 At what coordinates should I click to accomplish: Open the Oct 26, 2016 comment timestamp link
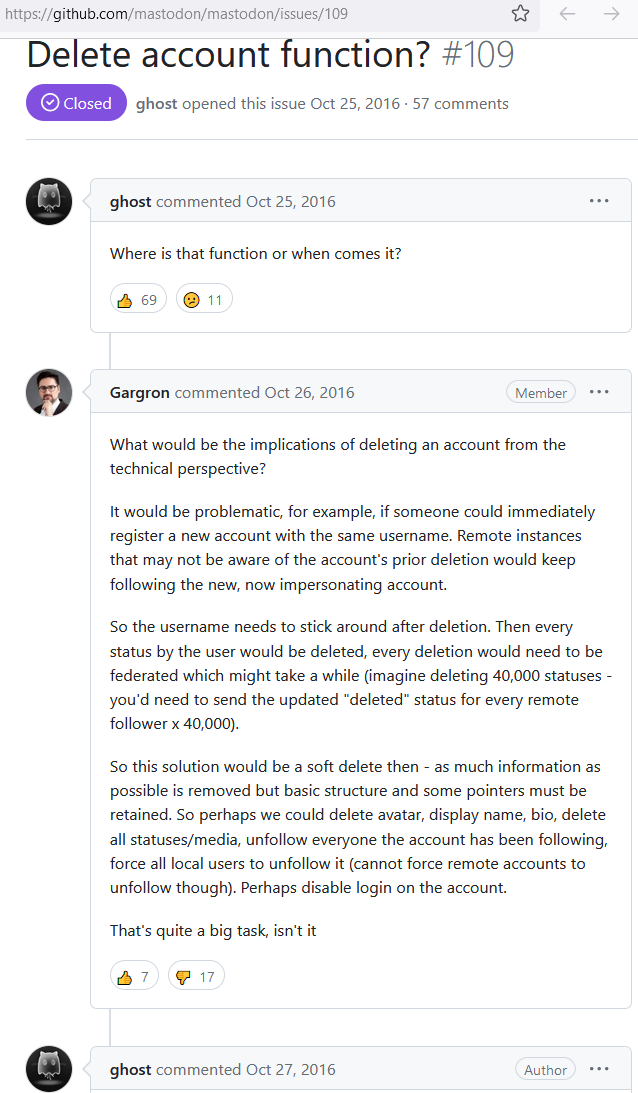tap(309, 393)
